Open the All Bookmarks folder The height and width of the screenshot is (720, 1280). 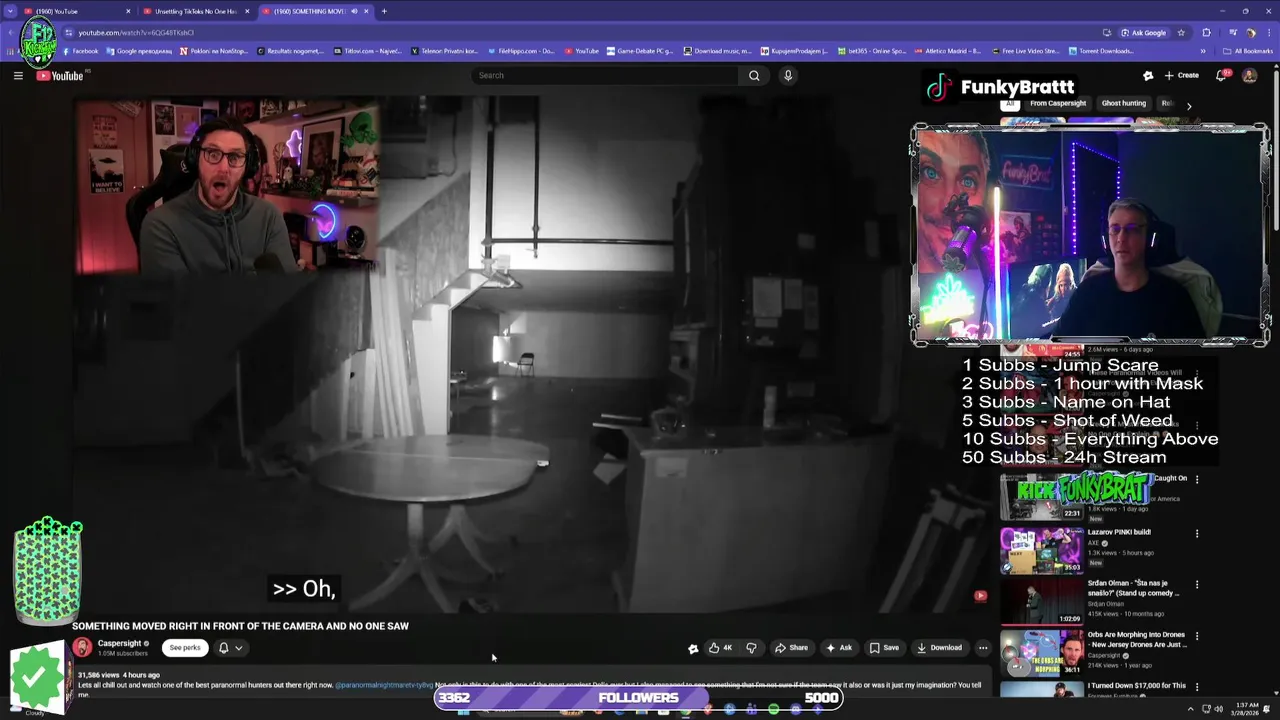[1248, 51]
